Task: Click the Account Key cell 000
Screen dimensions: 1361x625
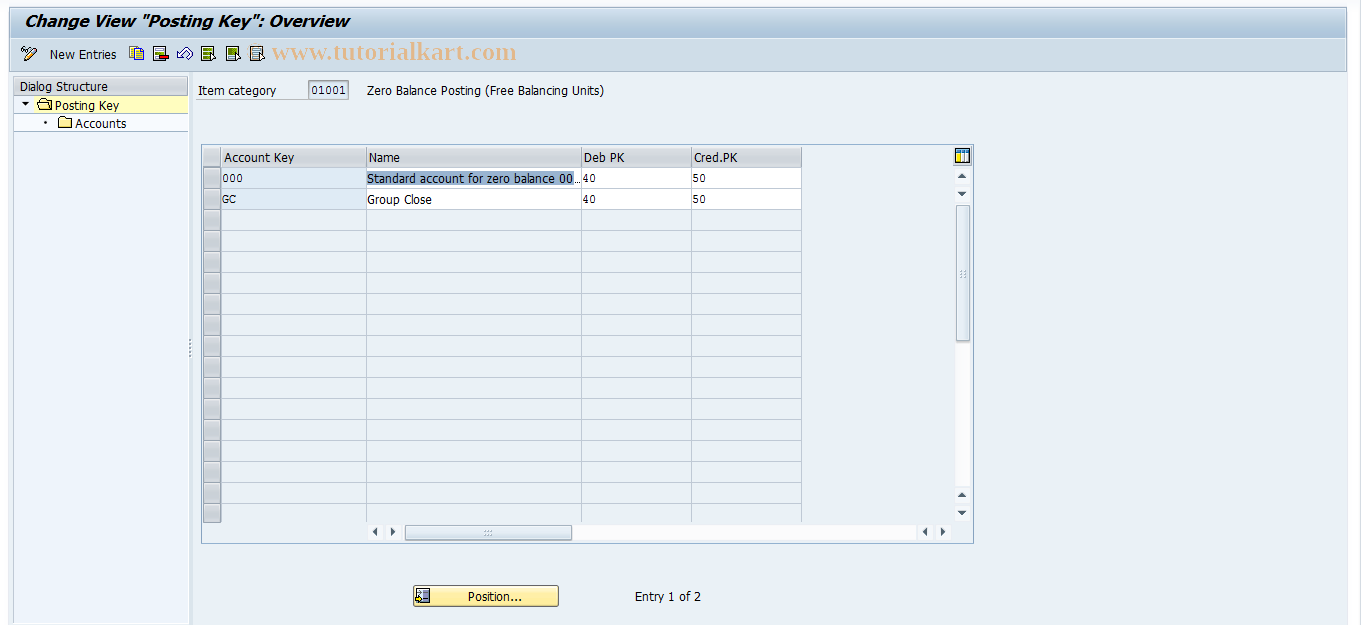Action: 293,178
